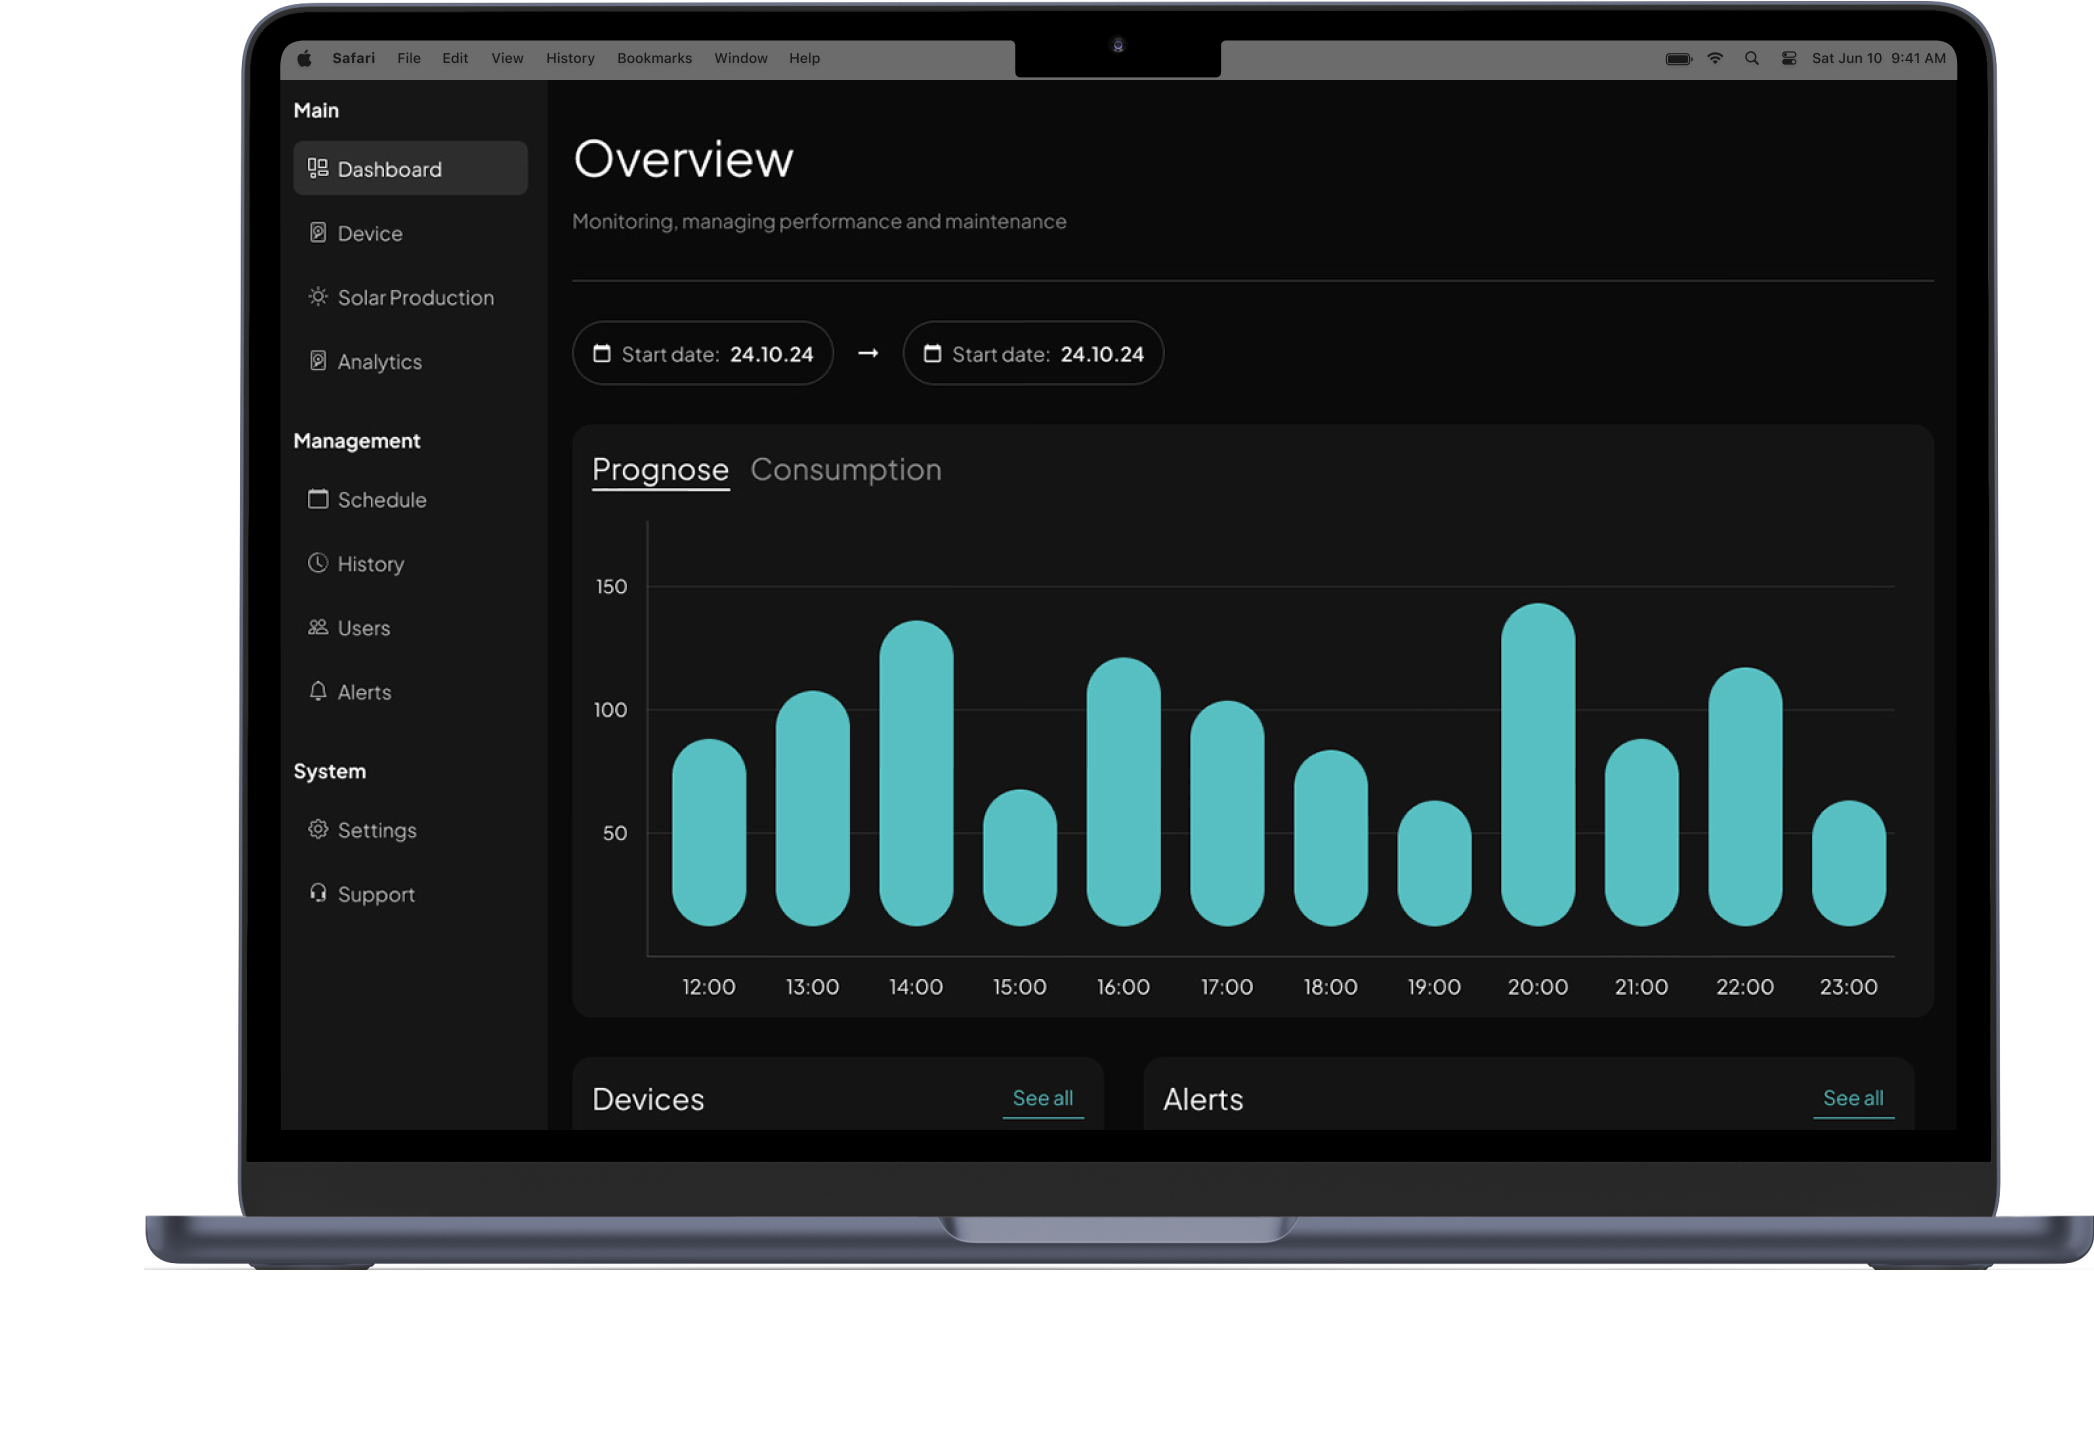The height and width of the screenshot is (1440, 2094).
Task: Click the Wi-Fi status icon
Action: (x=1715, y=58)
